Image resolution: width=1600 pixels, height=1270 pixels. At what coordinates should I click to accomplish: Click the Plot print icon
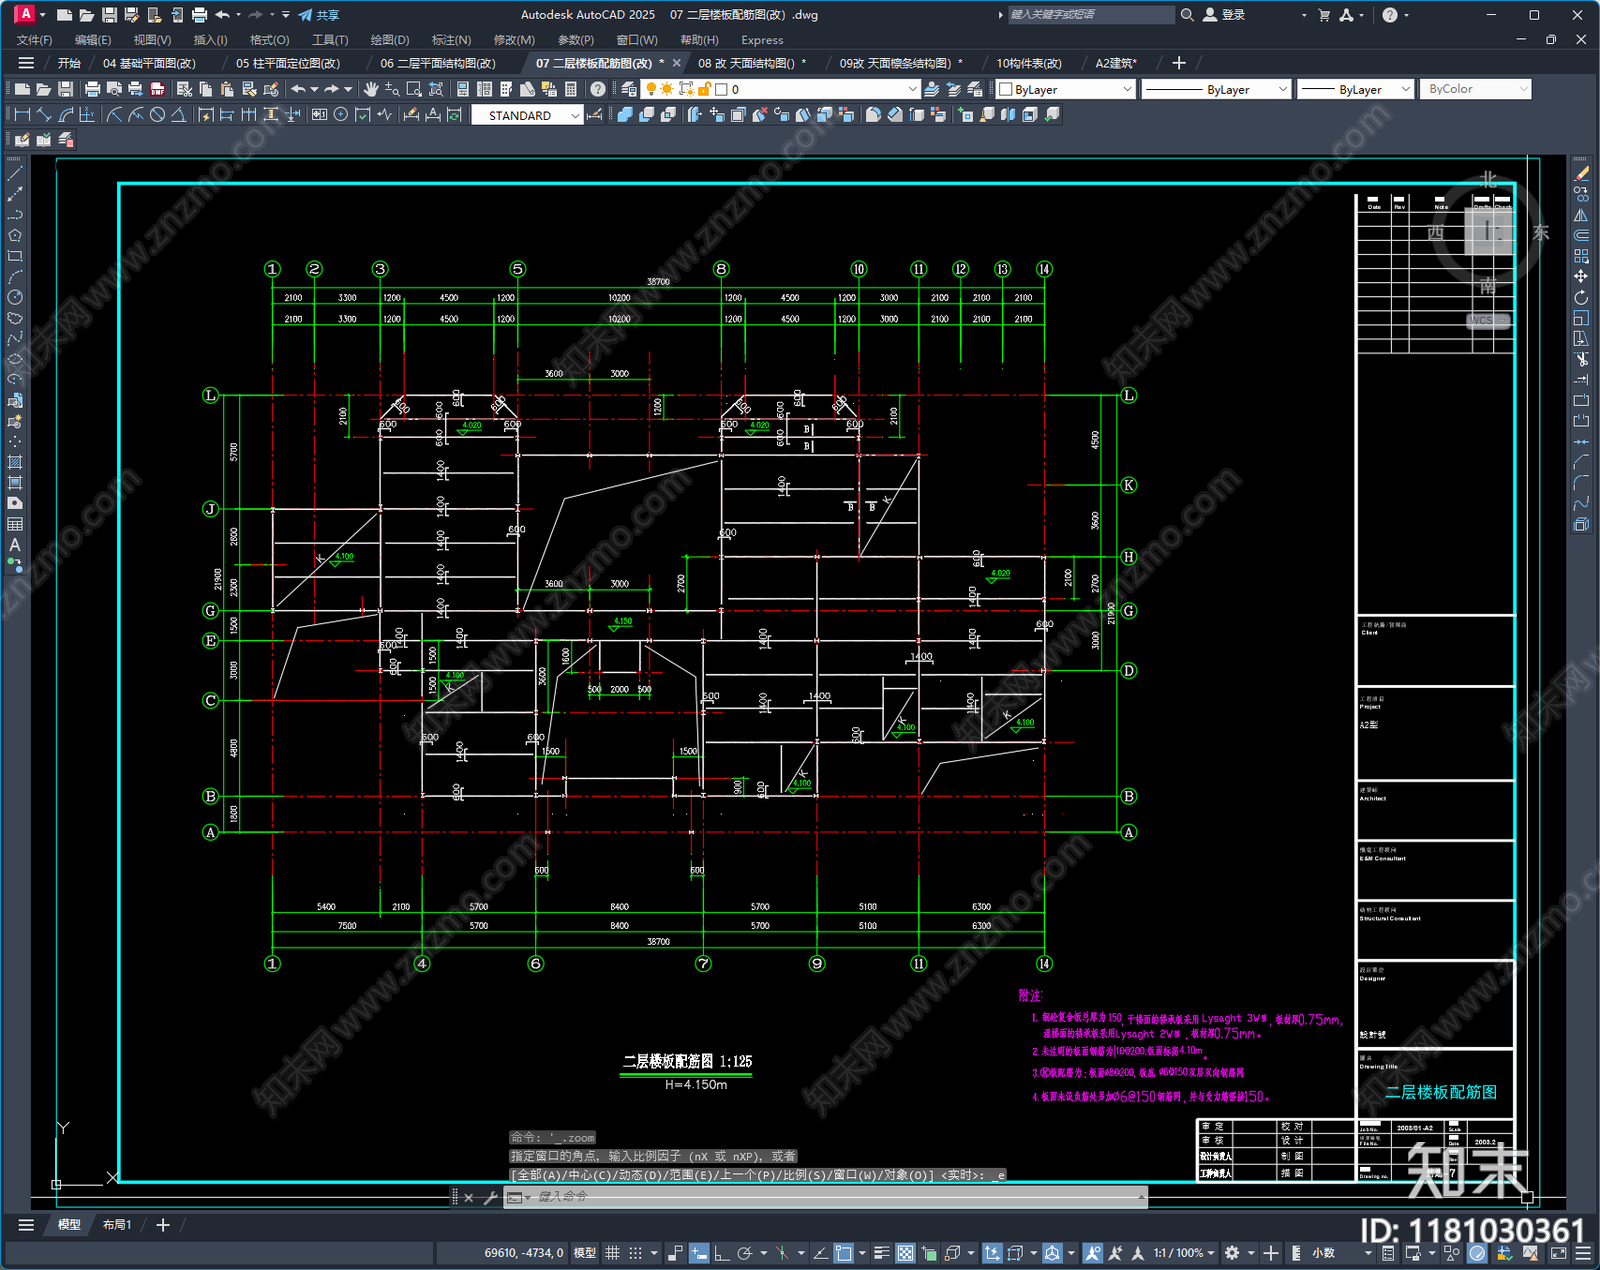tap(92, 89)
